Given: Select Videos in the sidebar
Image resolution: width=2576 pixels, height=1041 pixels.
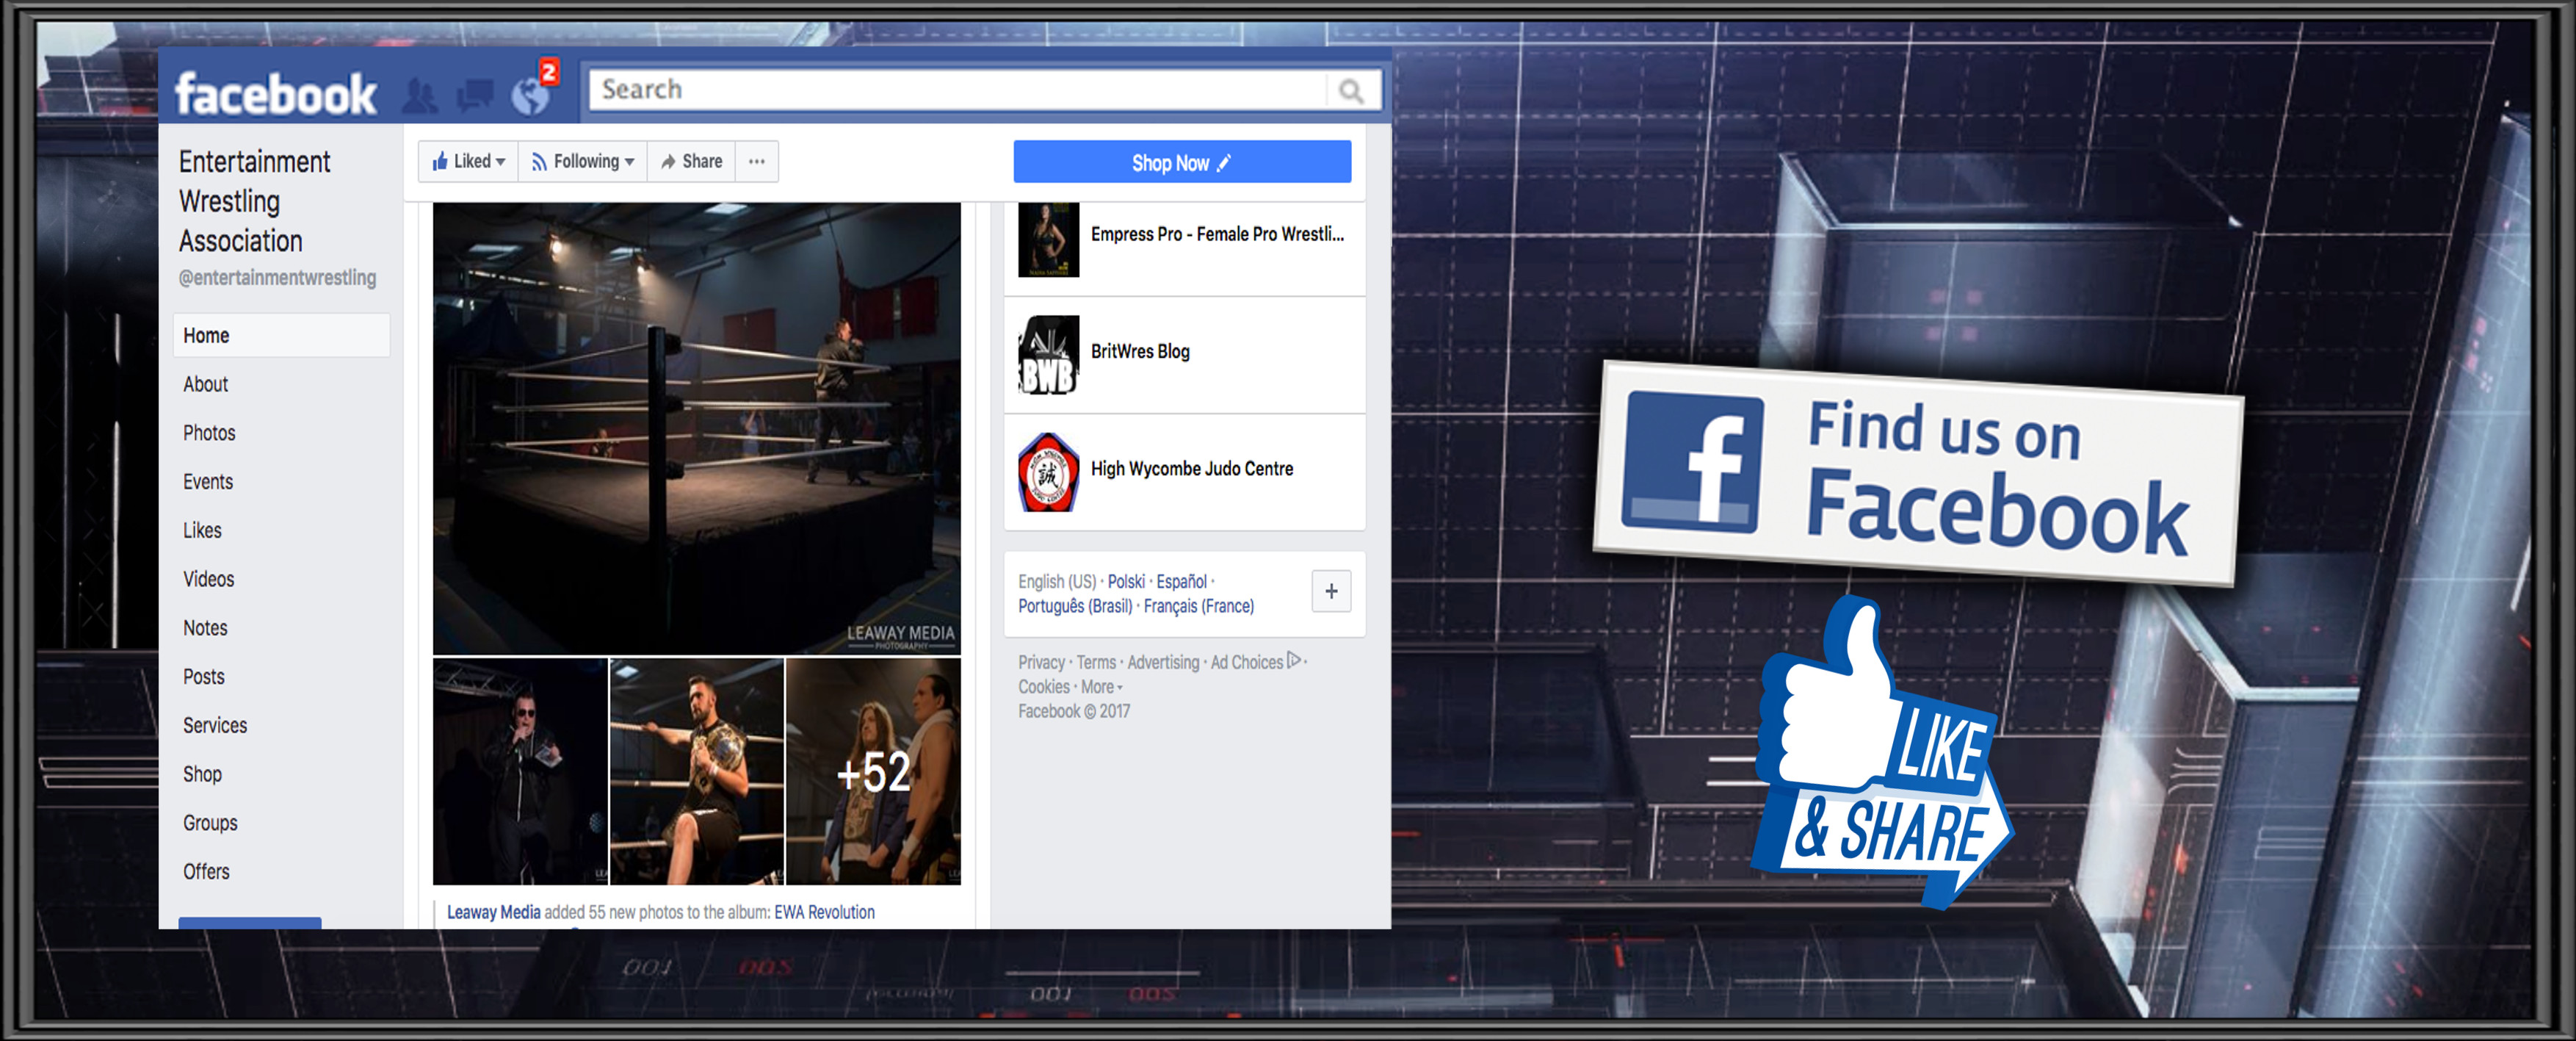Looking at the screenshot, I should [208, 579].
